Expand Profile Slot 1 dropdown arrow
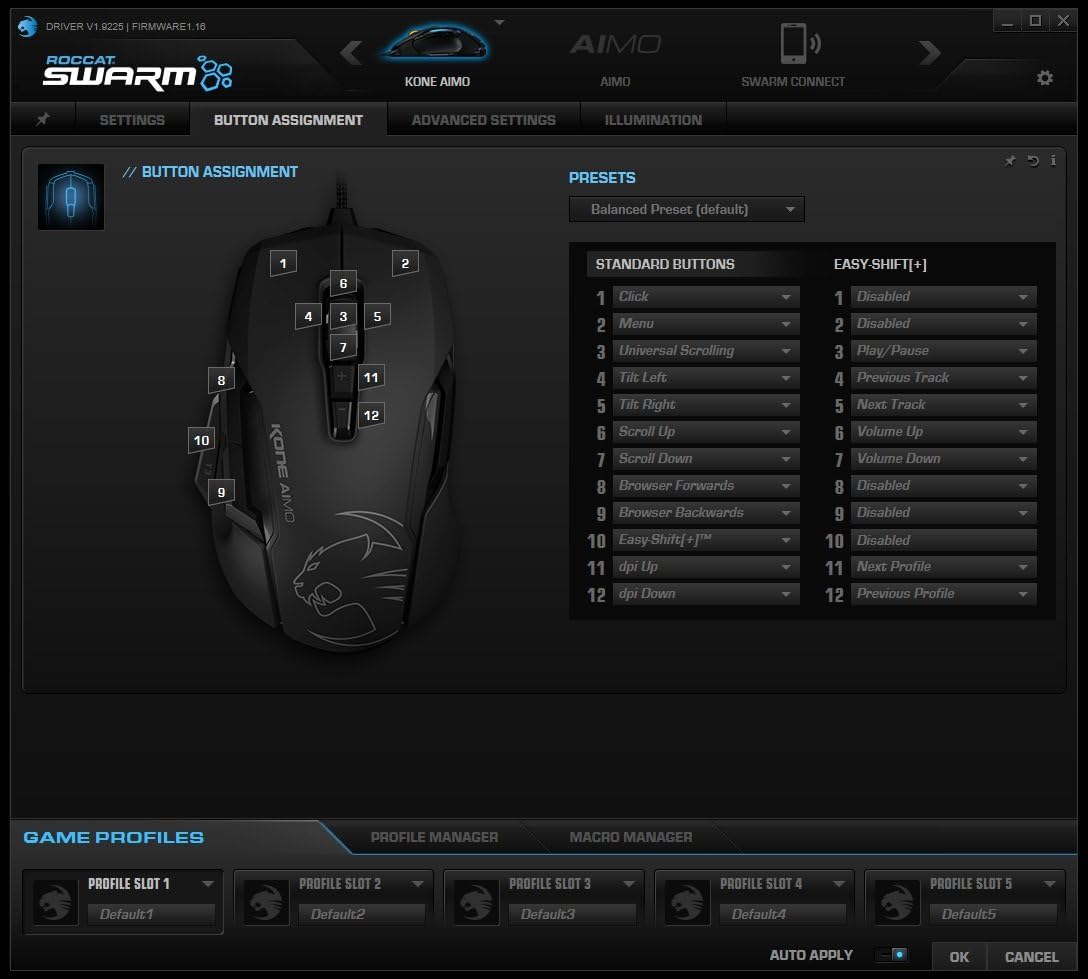Screen dimensions: 1088x979 (207, 884)
